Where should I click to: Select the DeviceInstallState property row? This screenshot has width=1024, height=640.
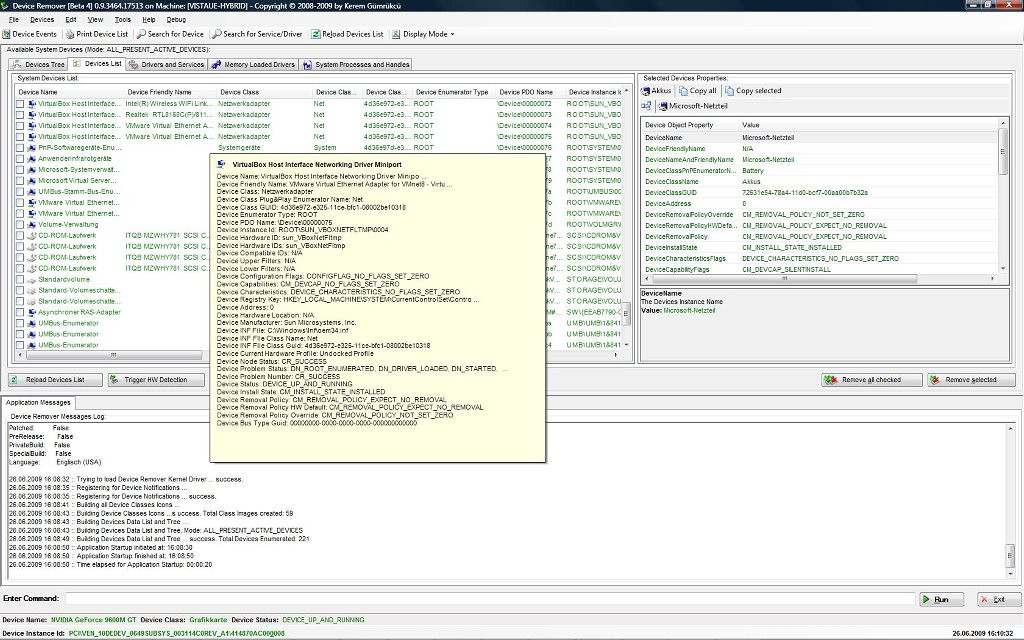point(820,248)
